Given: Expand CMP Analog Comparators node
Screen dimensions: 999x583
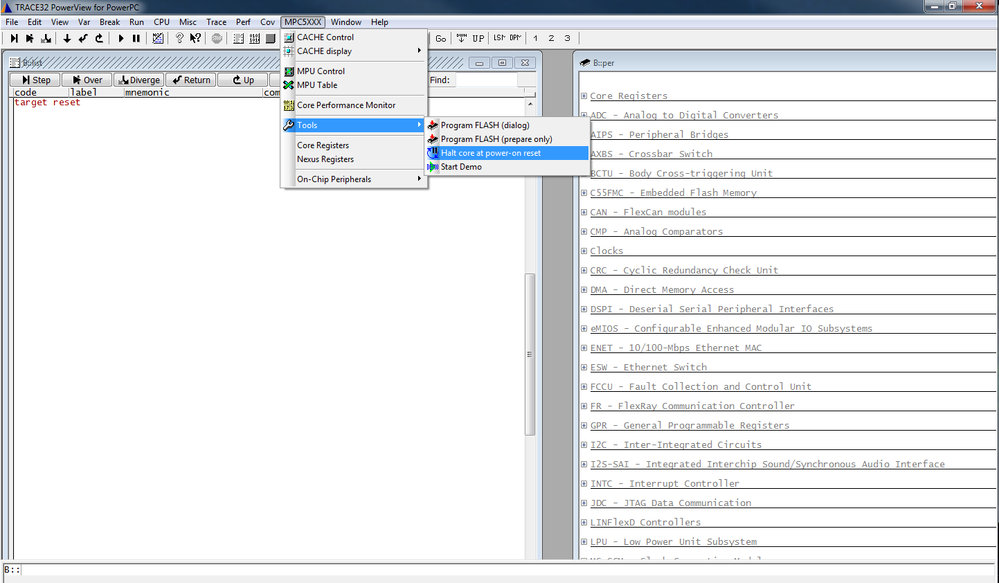Looking at the screenshot, I should 584,231.
